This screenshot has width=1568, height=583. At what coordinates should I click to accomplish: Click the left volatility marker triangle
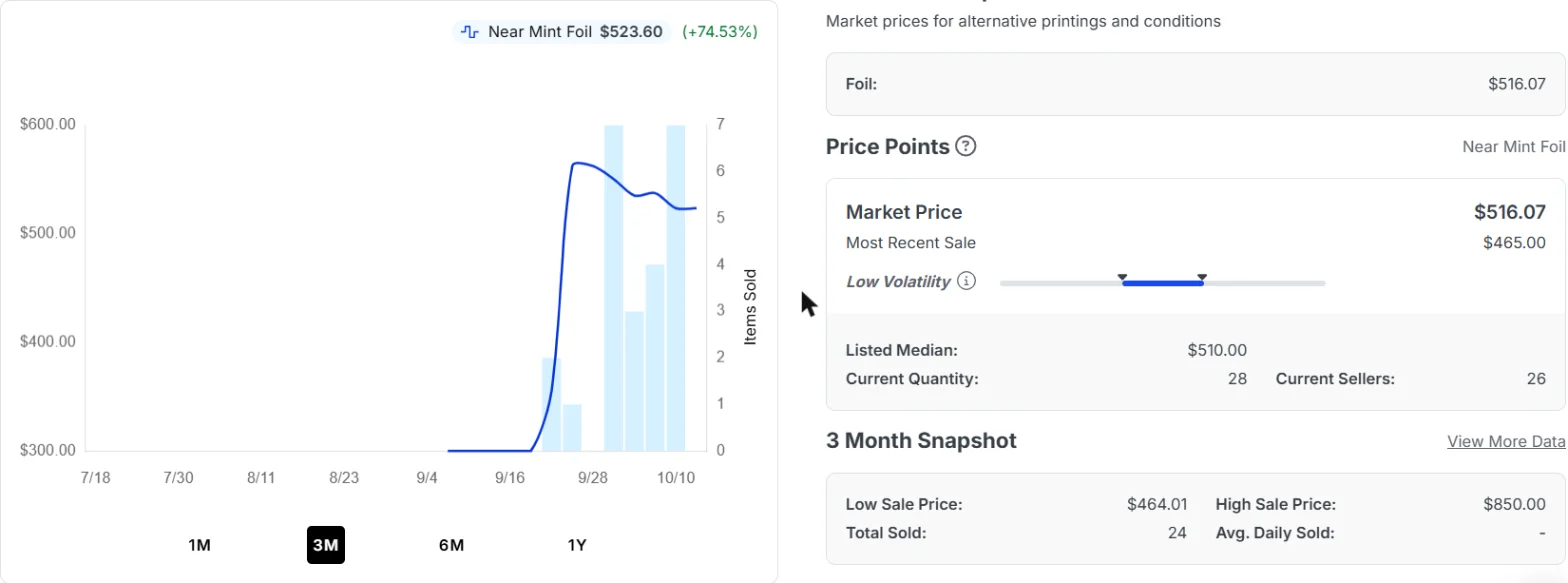click(1122, 276)
